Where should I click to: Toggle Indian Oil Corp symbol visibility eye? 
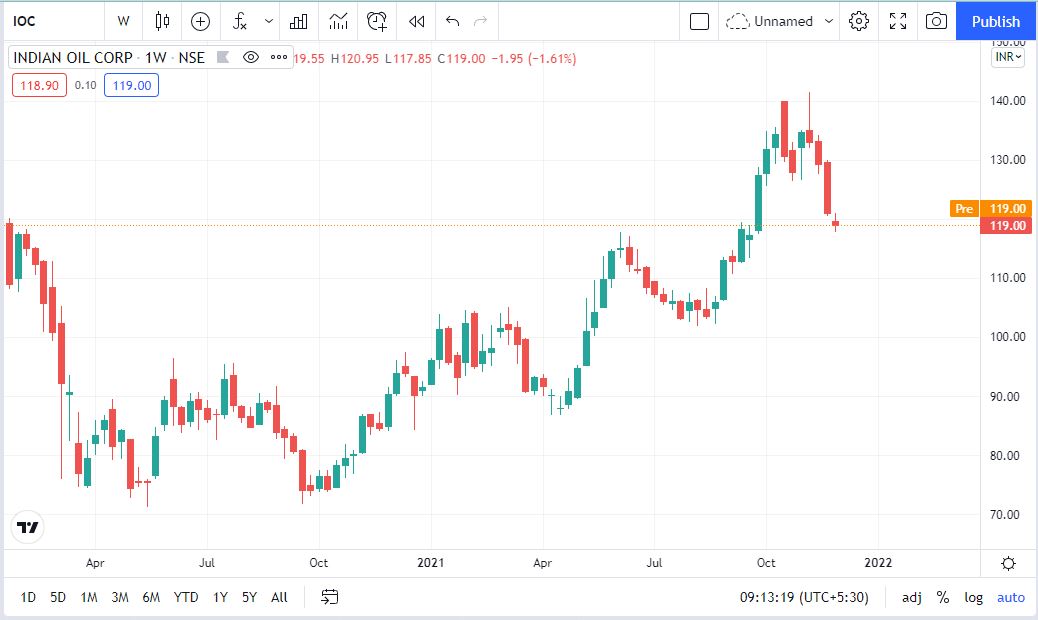tap(251, 58)
